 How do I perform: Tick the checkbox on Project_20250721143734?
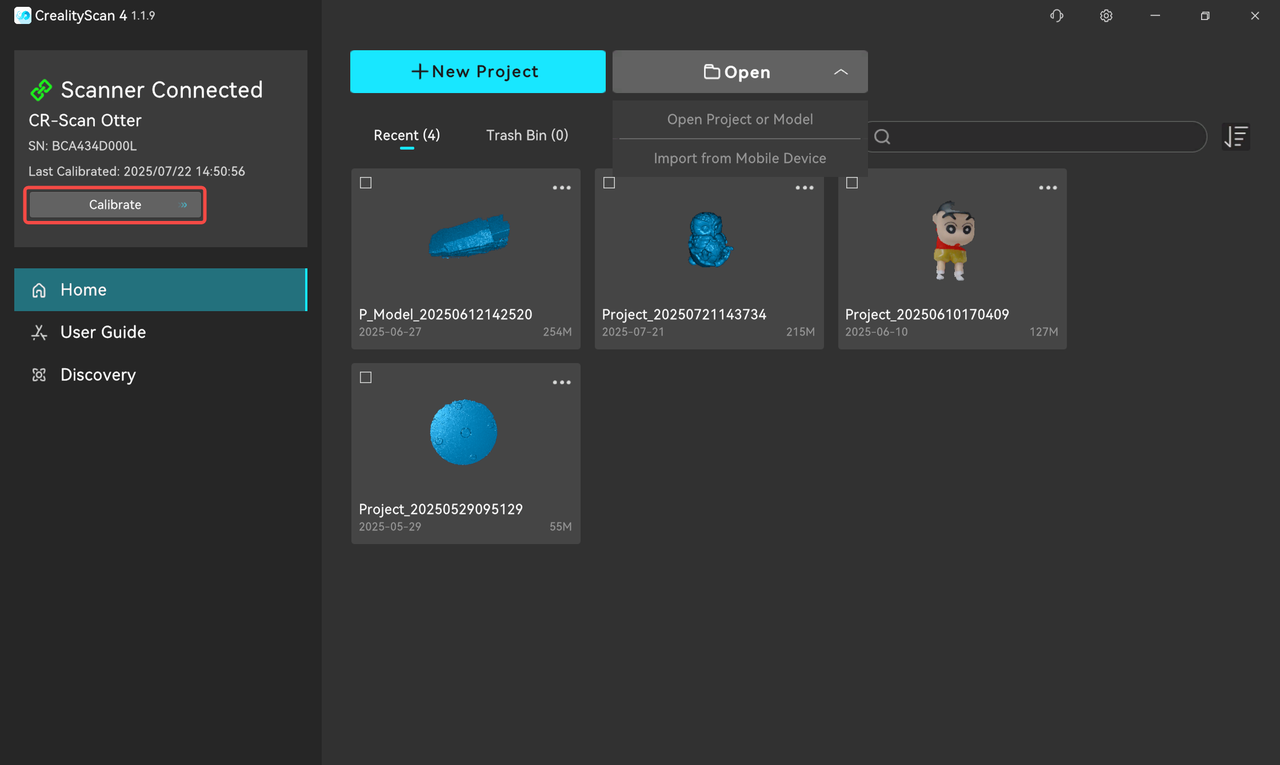[609, 183]
